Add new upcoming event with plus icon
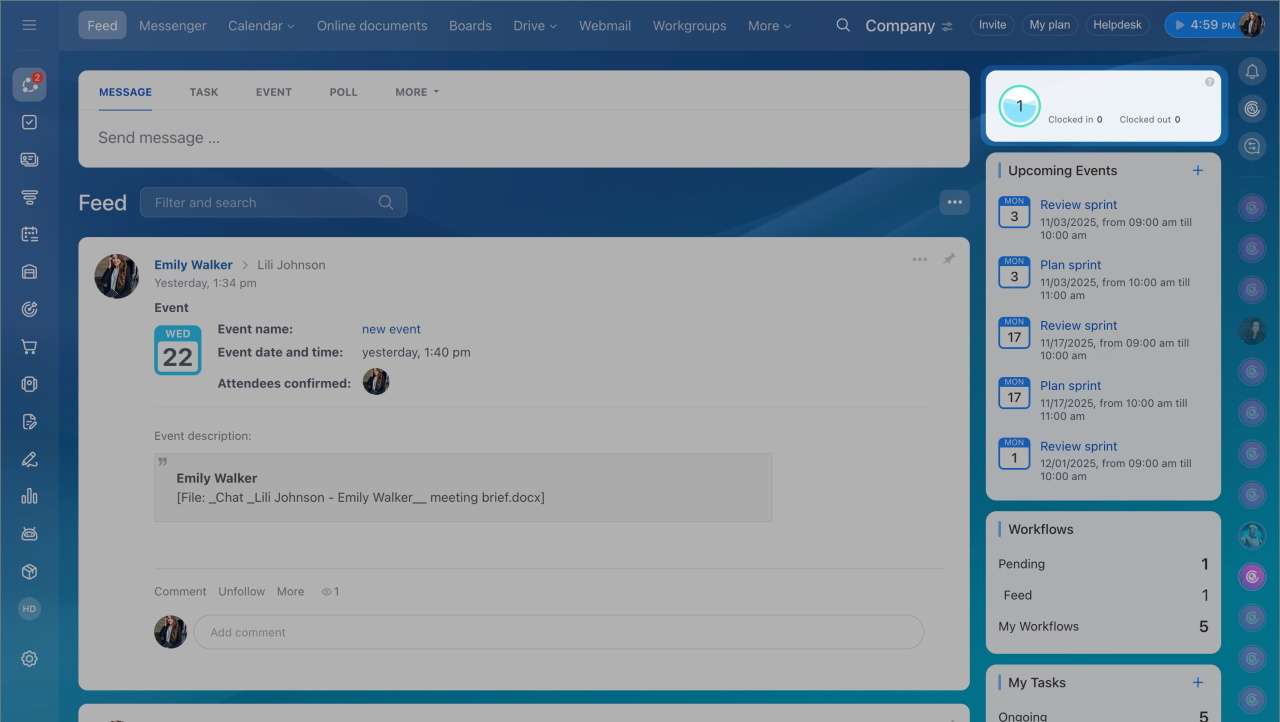 (x=1197, y=171)
